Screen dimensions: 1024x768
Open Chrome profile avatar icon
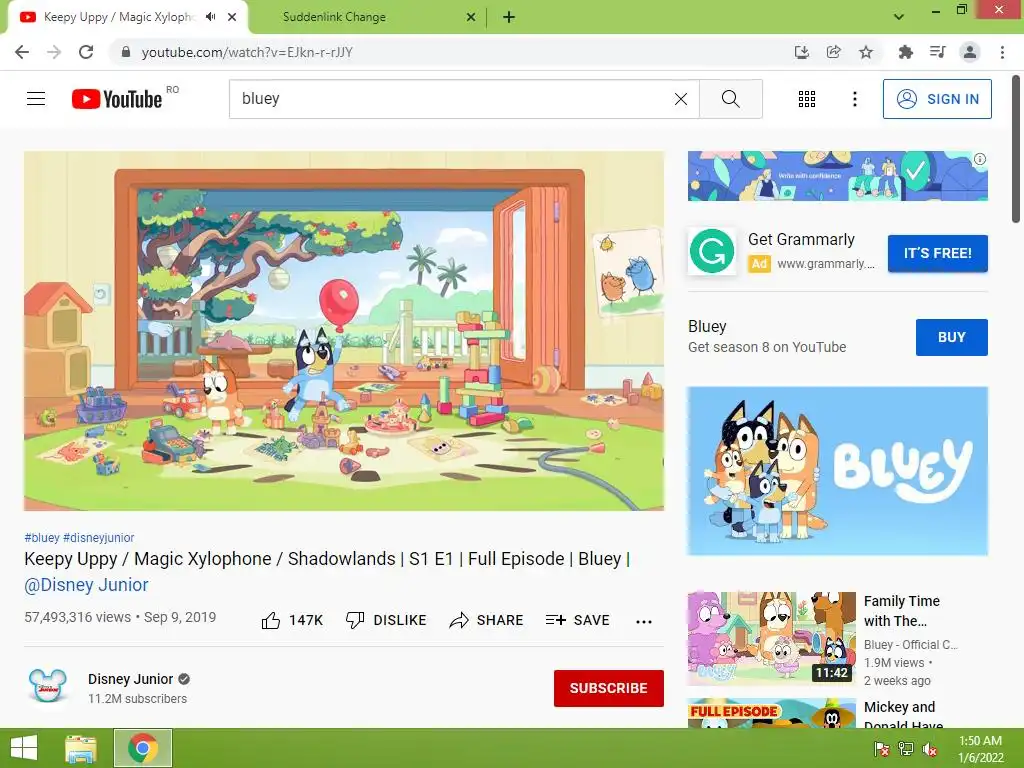970,52
